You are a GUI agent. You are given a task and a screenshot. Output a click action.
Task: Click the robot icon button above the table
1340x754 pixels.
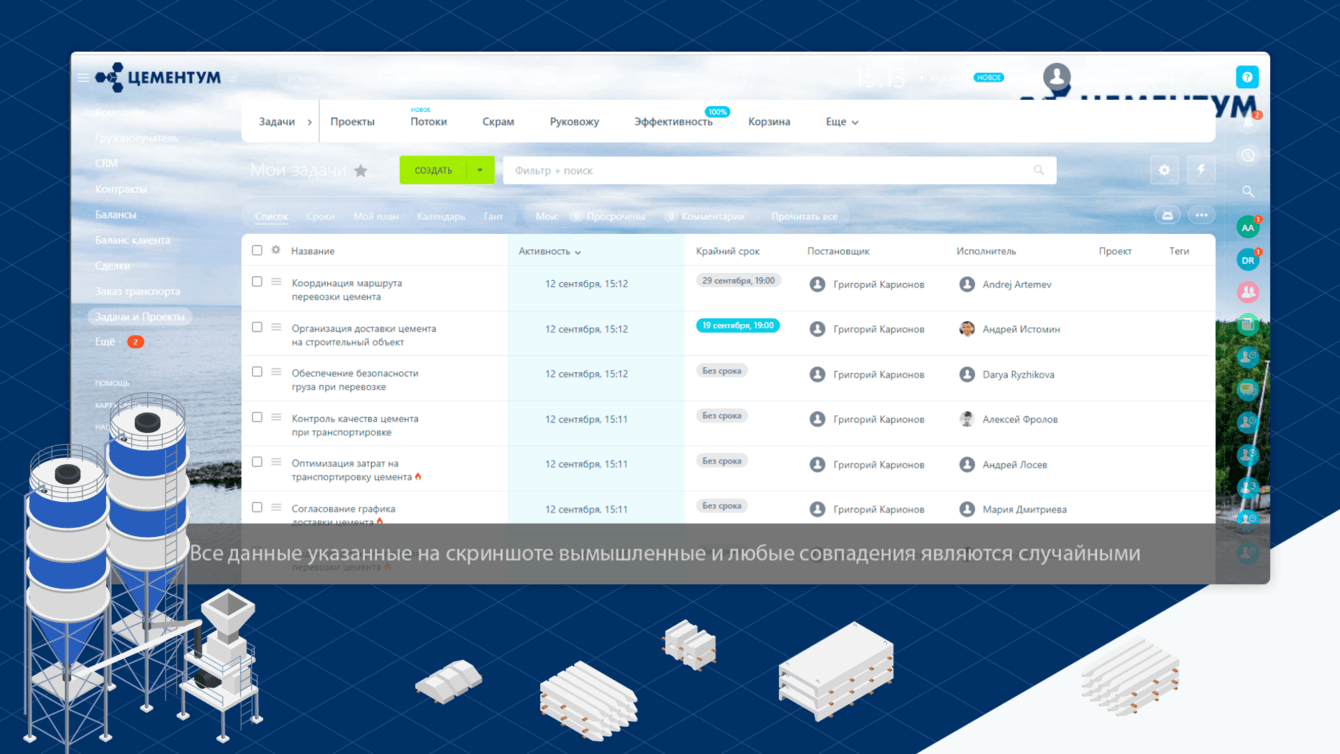pos(1167,215)
